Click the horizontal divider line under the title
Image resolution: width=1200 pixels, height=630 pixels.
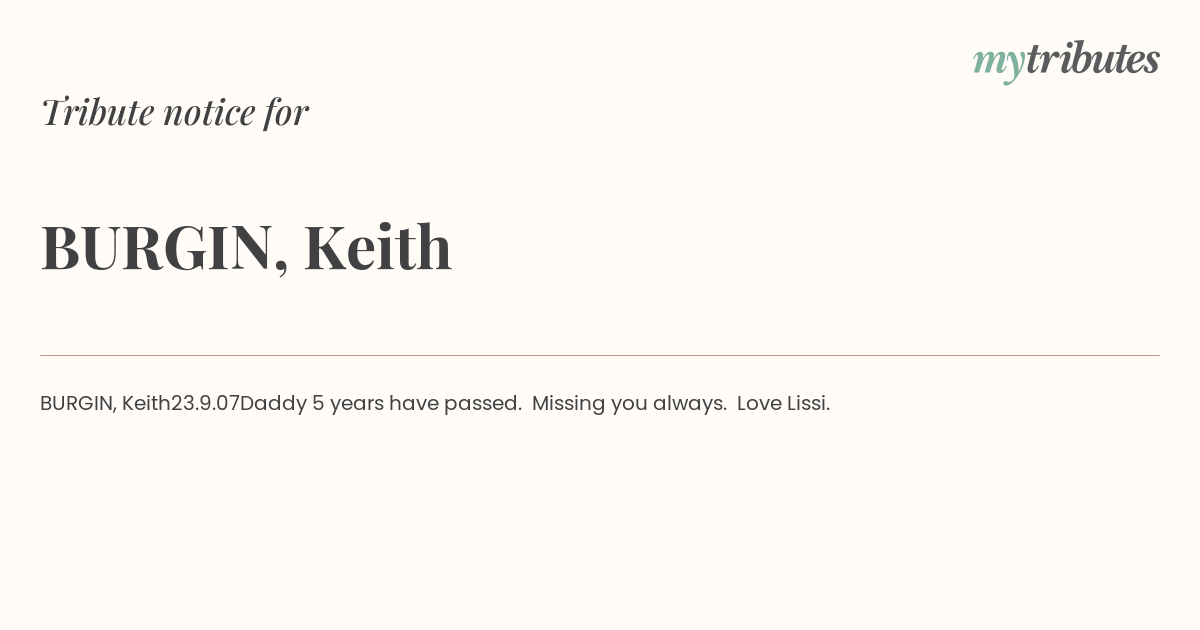600,355
